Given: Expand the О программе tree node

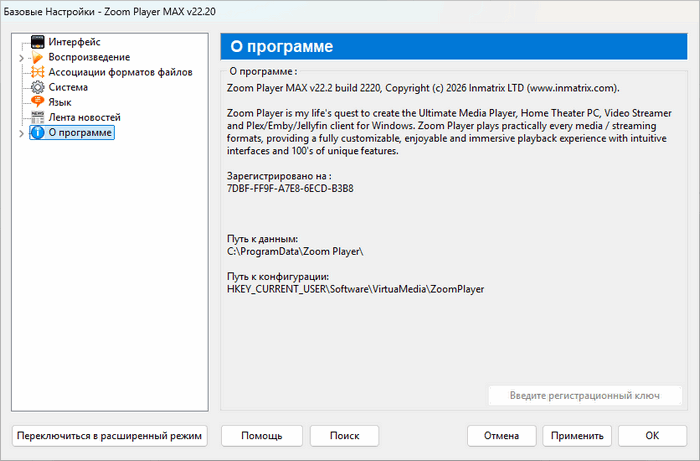Looking at the screenshot, I should (x=21, y=133).
